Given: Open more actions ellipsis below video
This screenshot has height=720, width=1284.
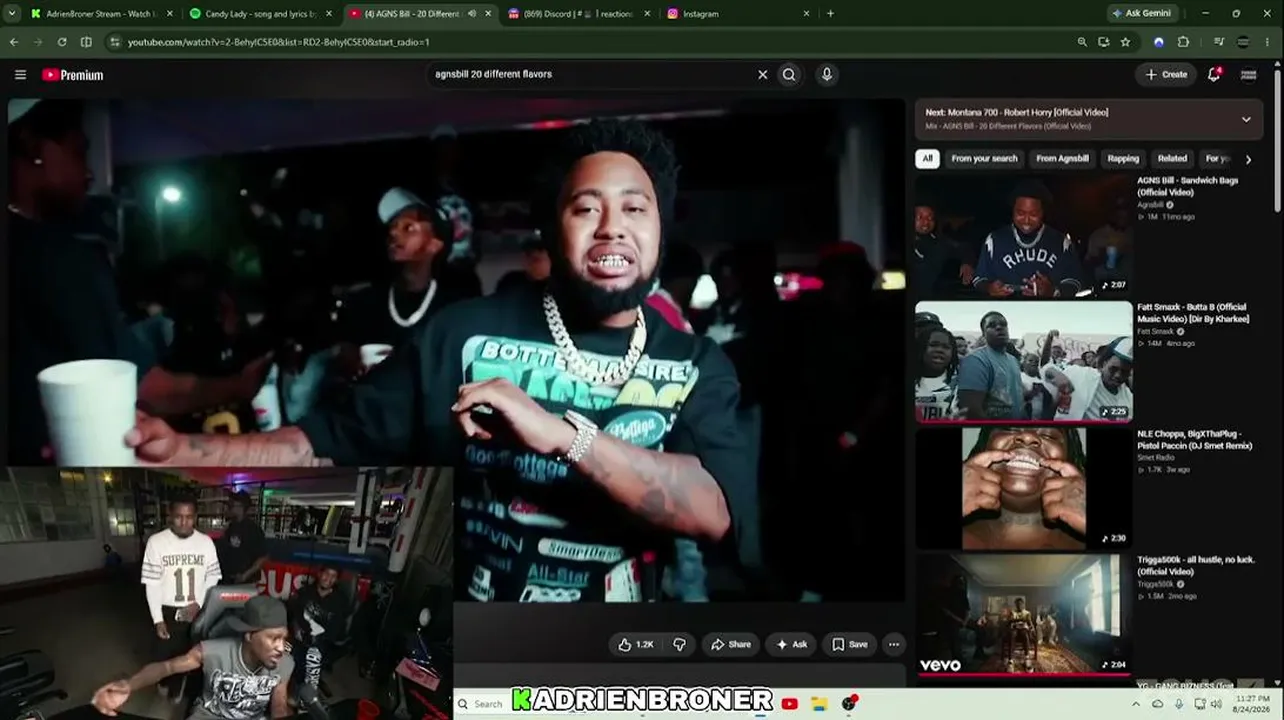Looking at the screenshot, I should 894,645.
